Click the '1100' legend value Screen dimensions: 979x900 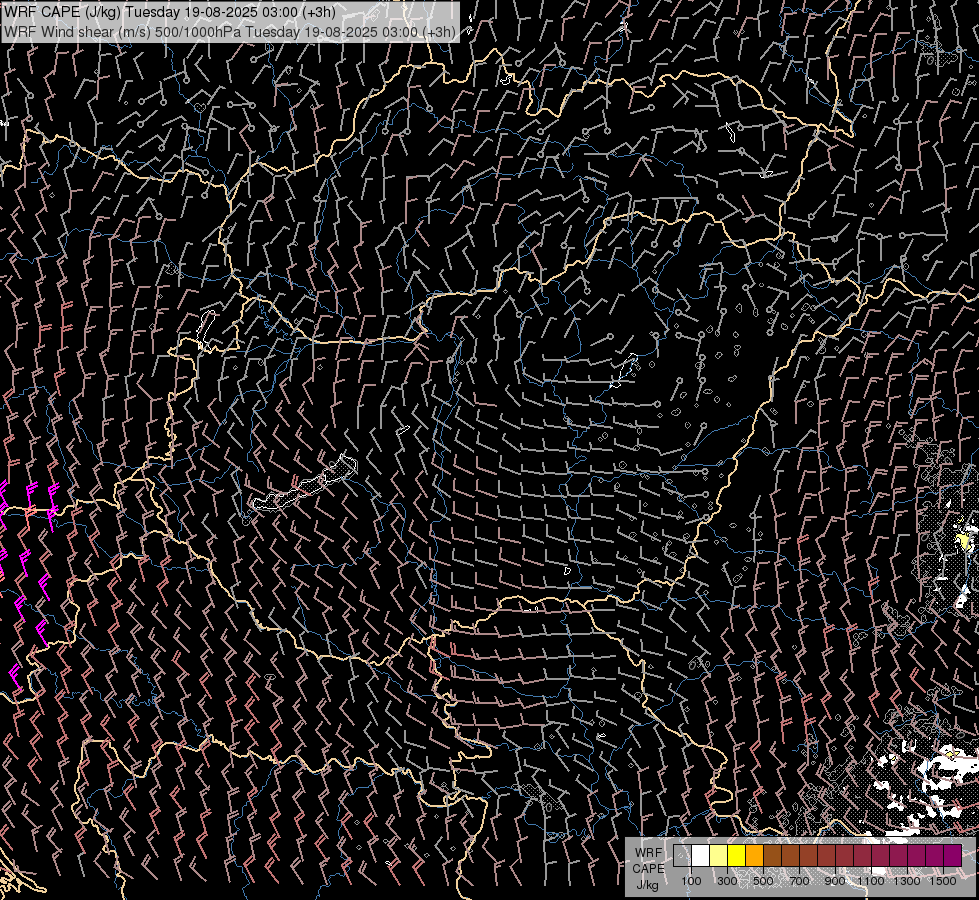pyautogui.click(x=871, y=881)
